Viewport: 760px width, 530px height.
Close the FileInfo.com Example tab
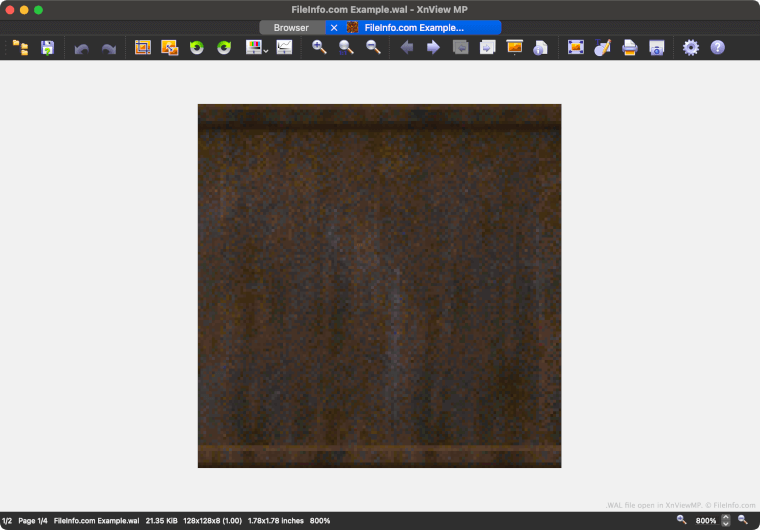point(334,28)
